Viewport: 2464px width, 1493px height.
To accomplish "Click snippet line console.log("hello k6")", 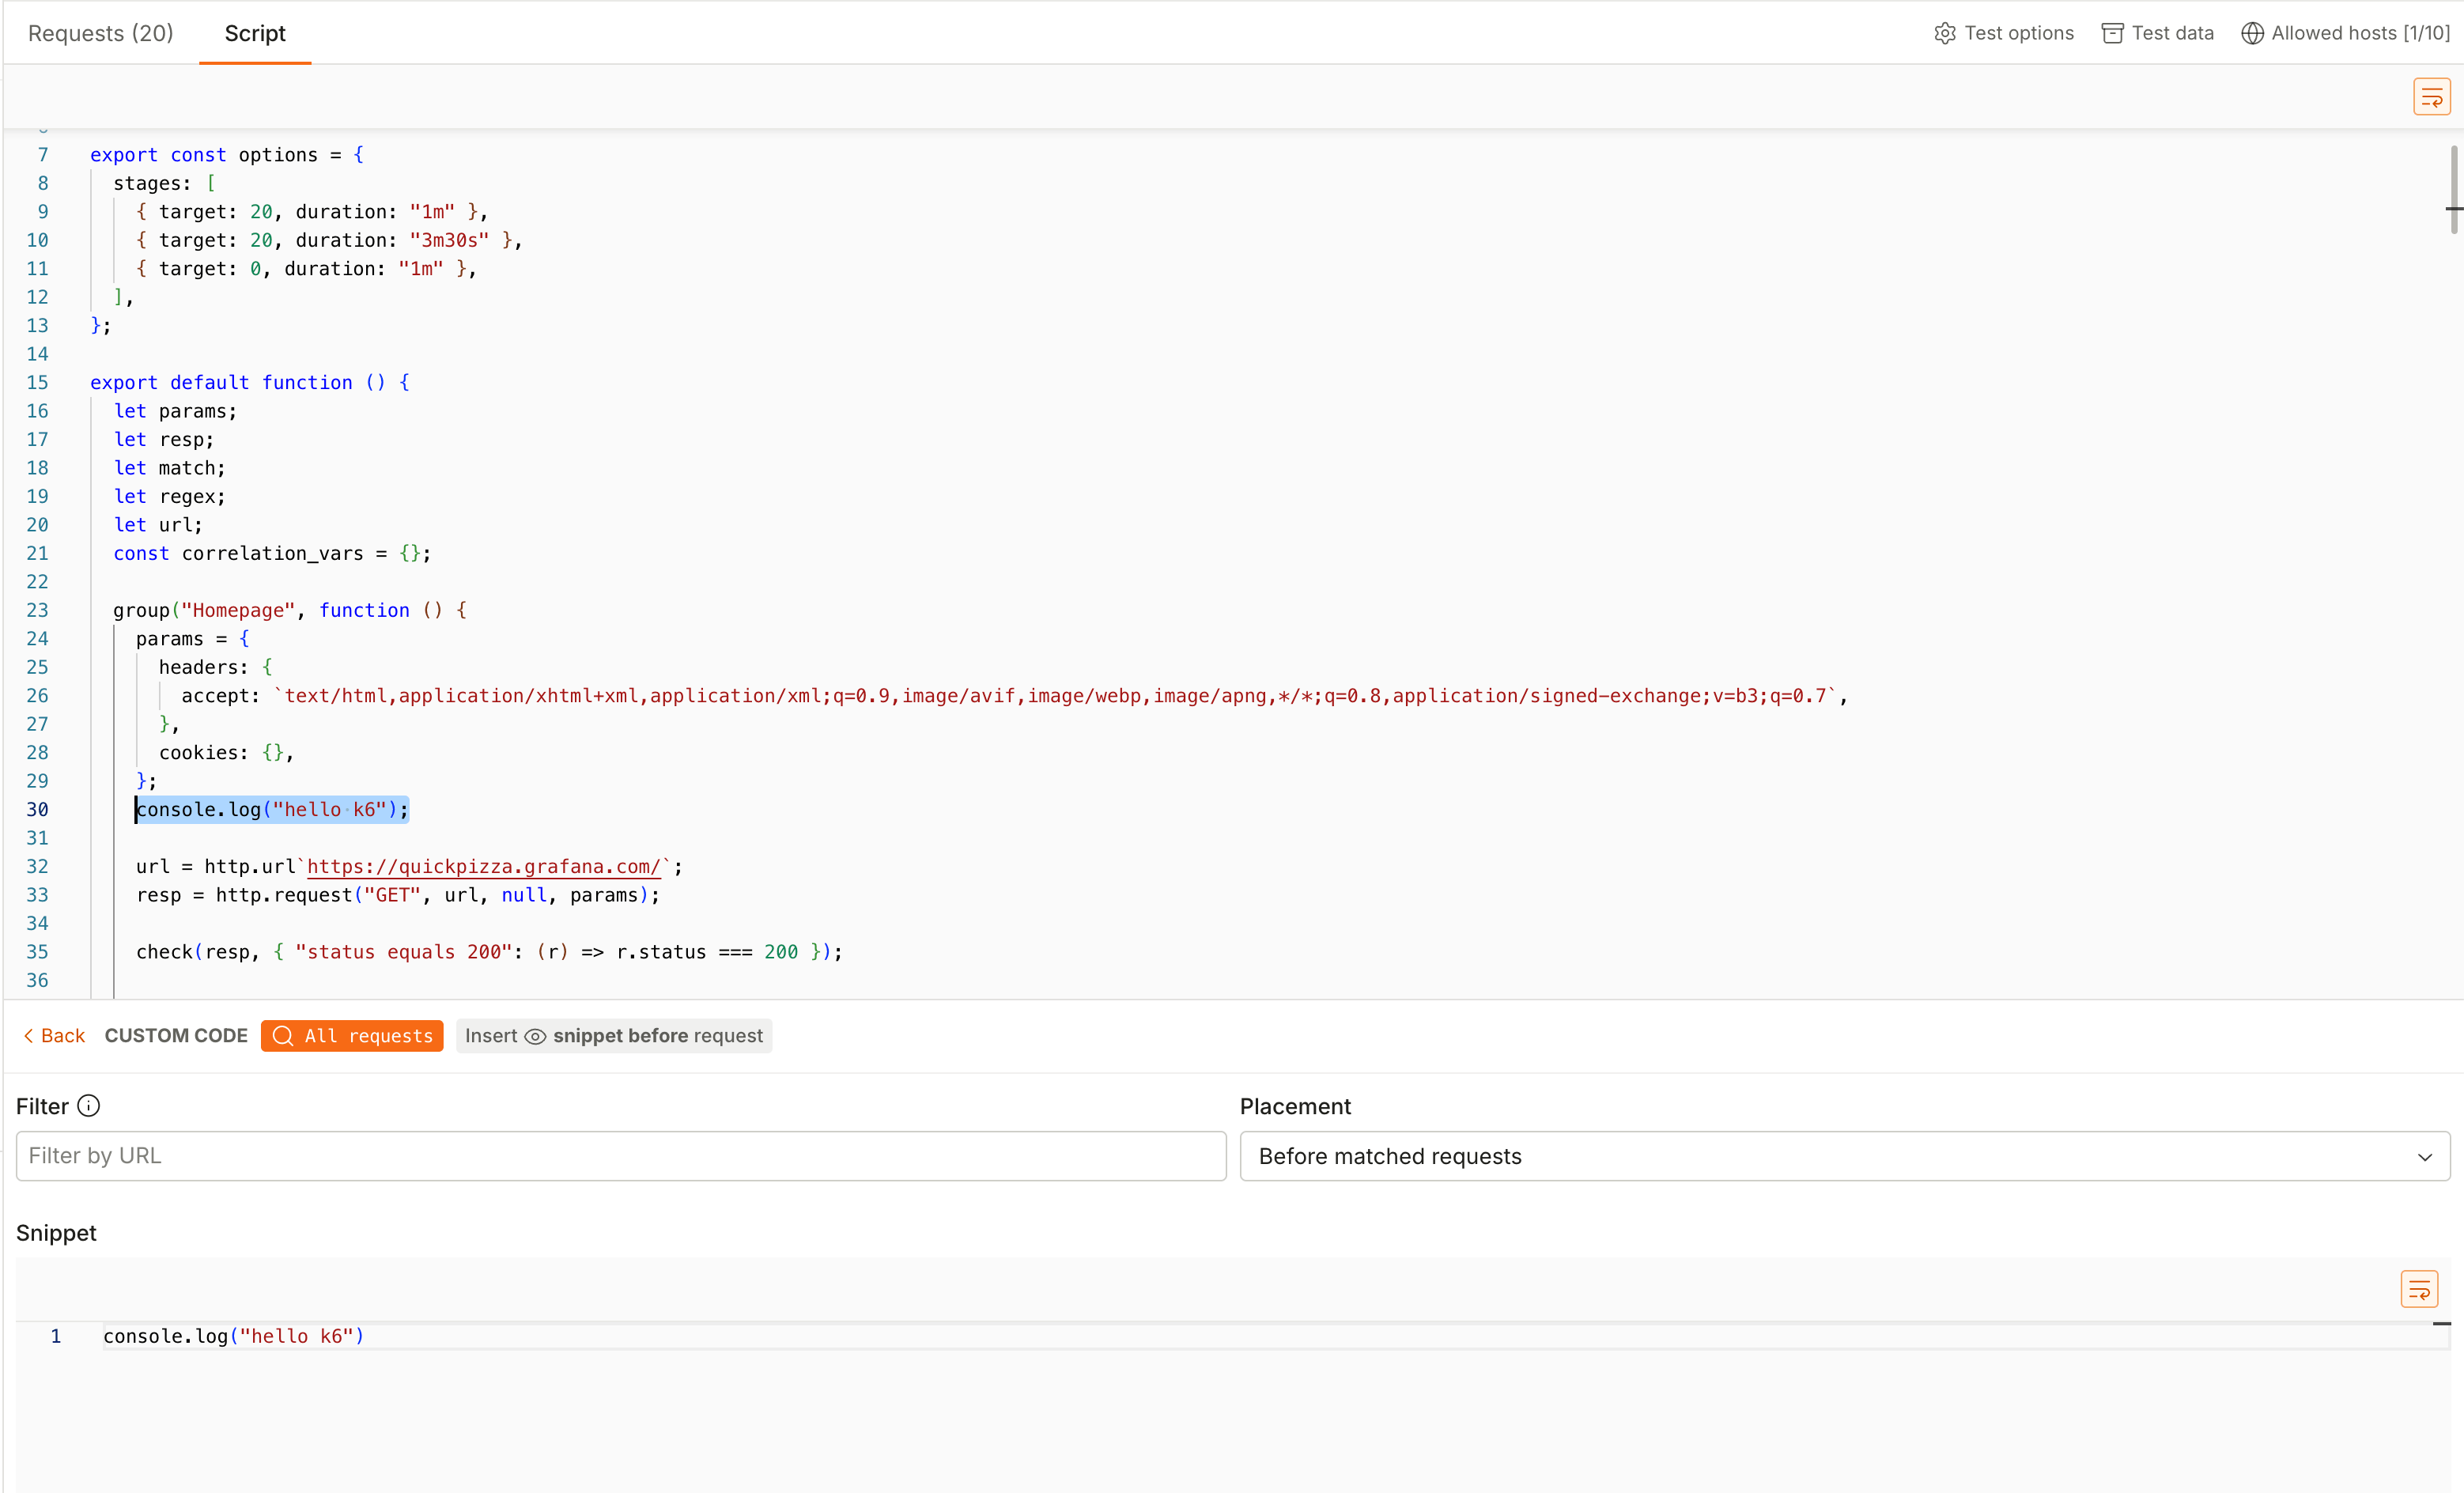I will tap(234, 1336).
